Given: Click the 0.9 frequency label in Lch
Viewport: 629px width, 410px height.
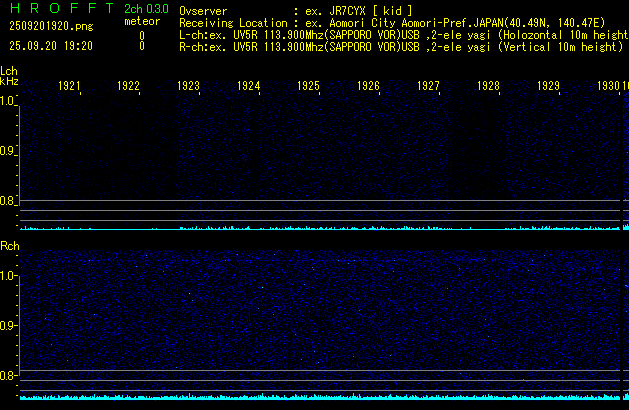Looking at the screenshot, I should point(9,152).
